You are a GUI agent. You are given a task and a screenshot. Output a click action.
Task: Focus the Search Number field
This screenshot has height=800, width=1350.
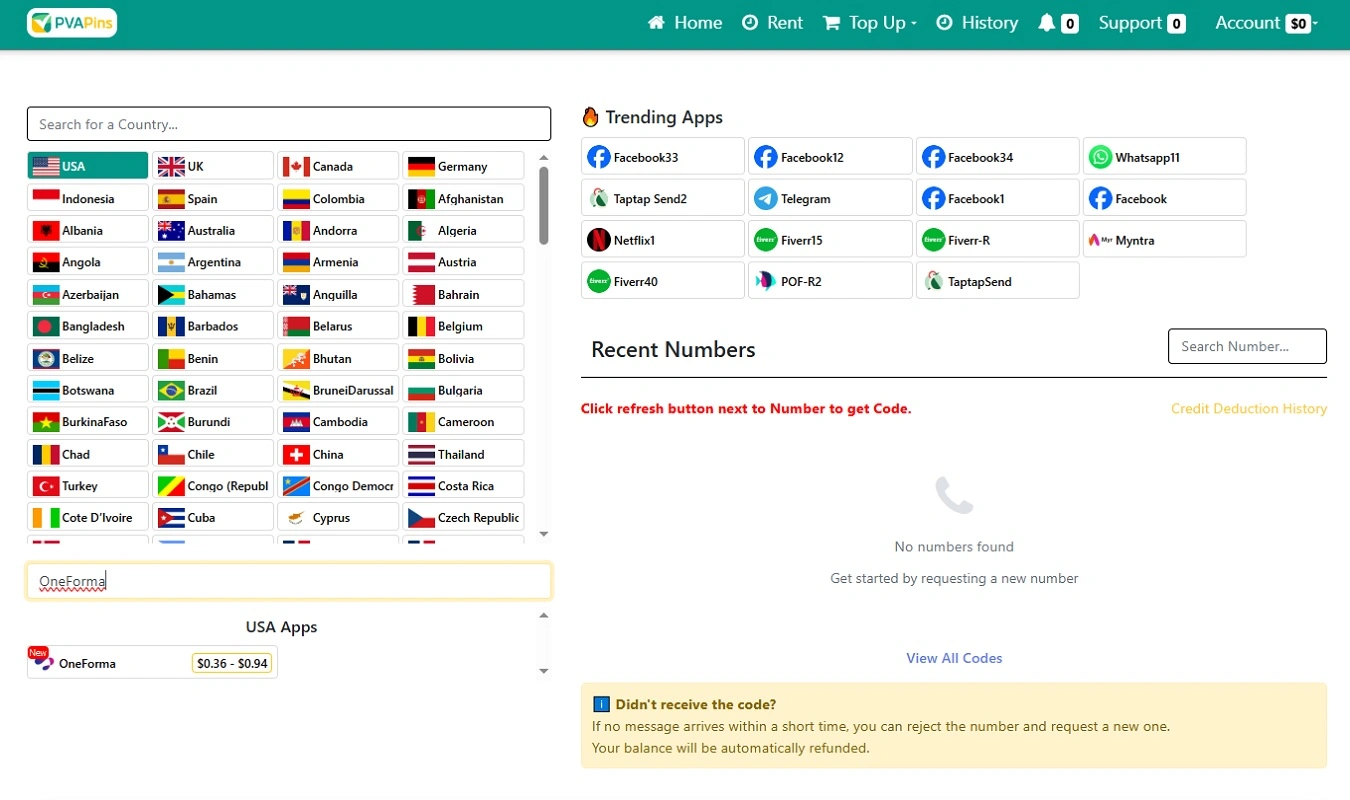1247,346
